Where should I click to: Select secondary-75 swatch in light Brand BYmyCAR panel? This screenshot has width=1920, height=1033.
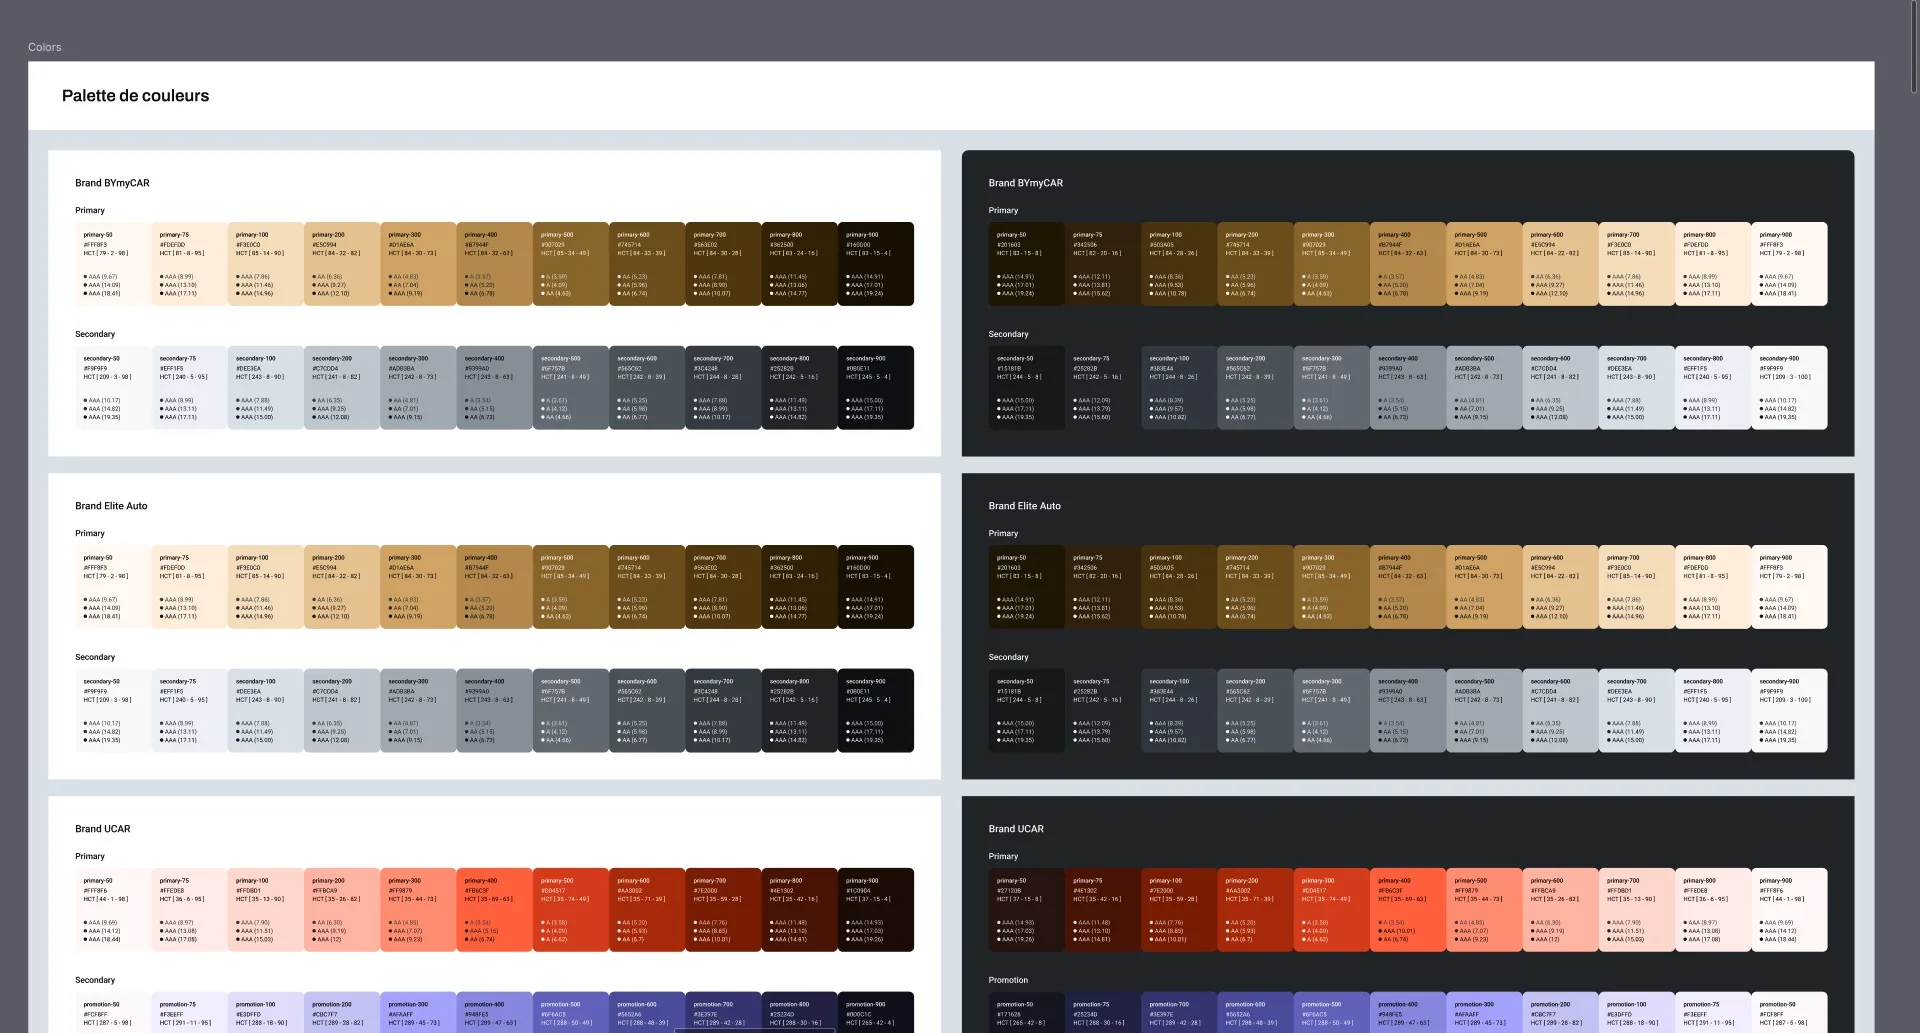pyautogui.click(x=189, y=388)
